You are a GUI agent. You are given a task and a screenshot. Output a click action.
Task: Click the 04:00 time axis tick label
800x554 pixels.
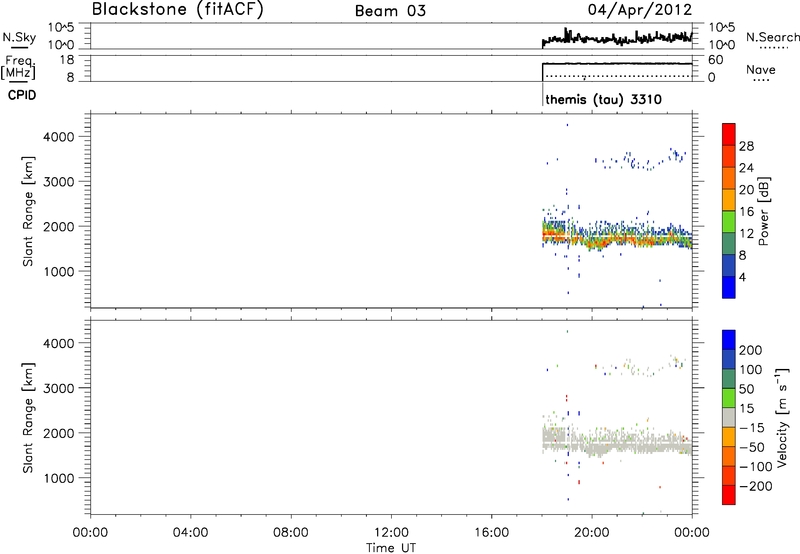(190, 533)
